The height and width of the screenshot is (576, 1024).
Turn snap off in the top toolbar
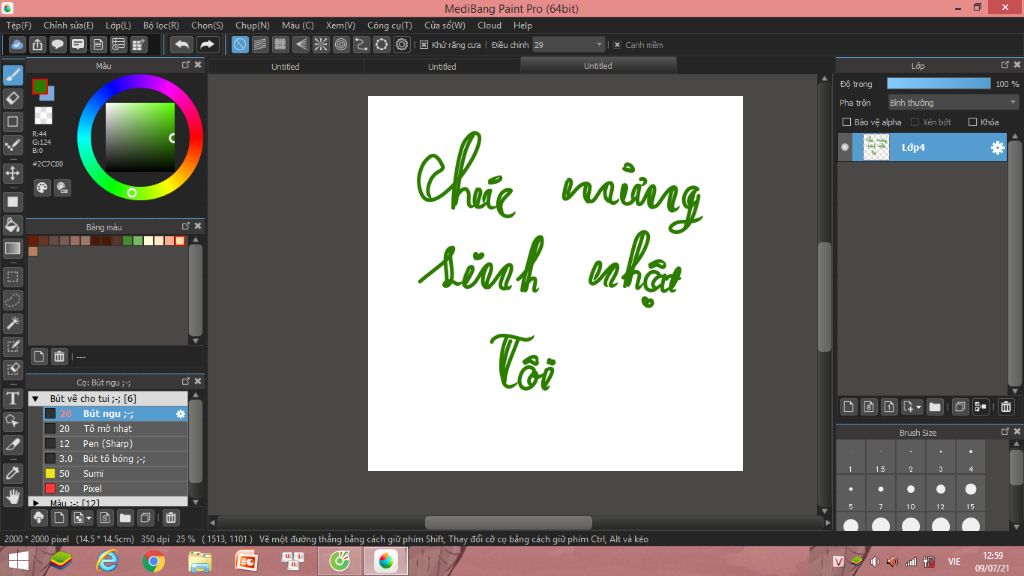pos(240,44)
